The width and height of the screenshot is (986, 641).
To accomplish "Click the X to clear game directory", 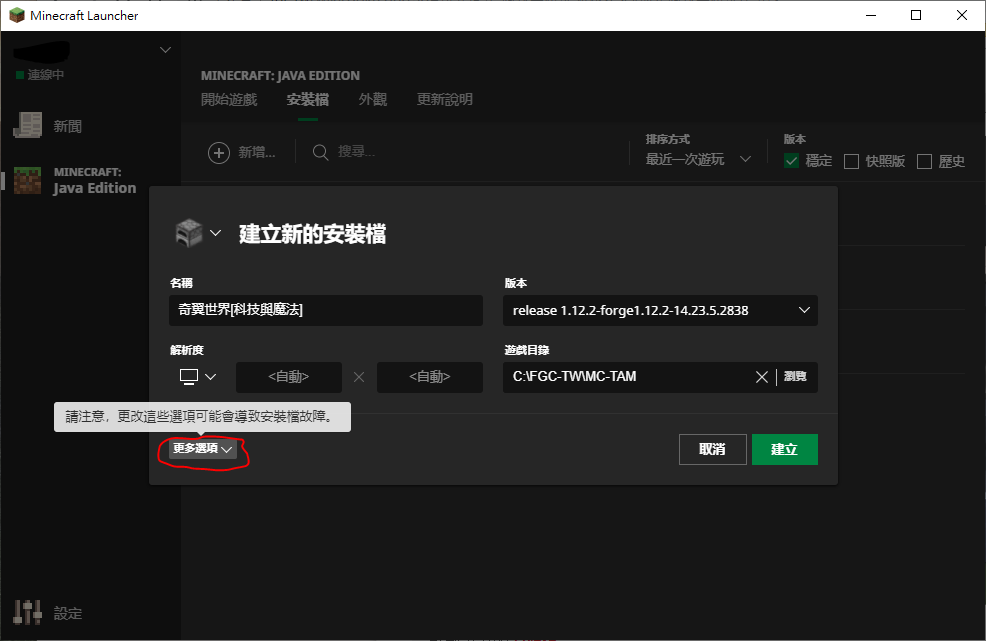I will click(762, 377).
